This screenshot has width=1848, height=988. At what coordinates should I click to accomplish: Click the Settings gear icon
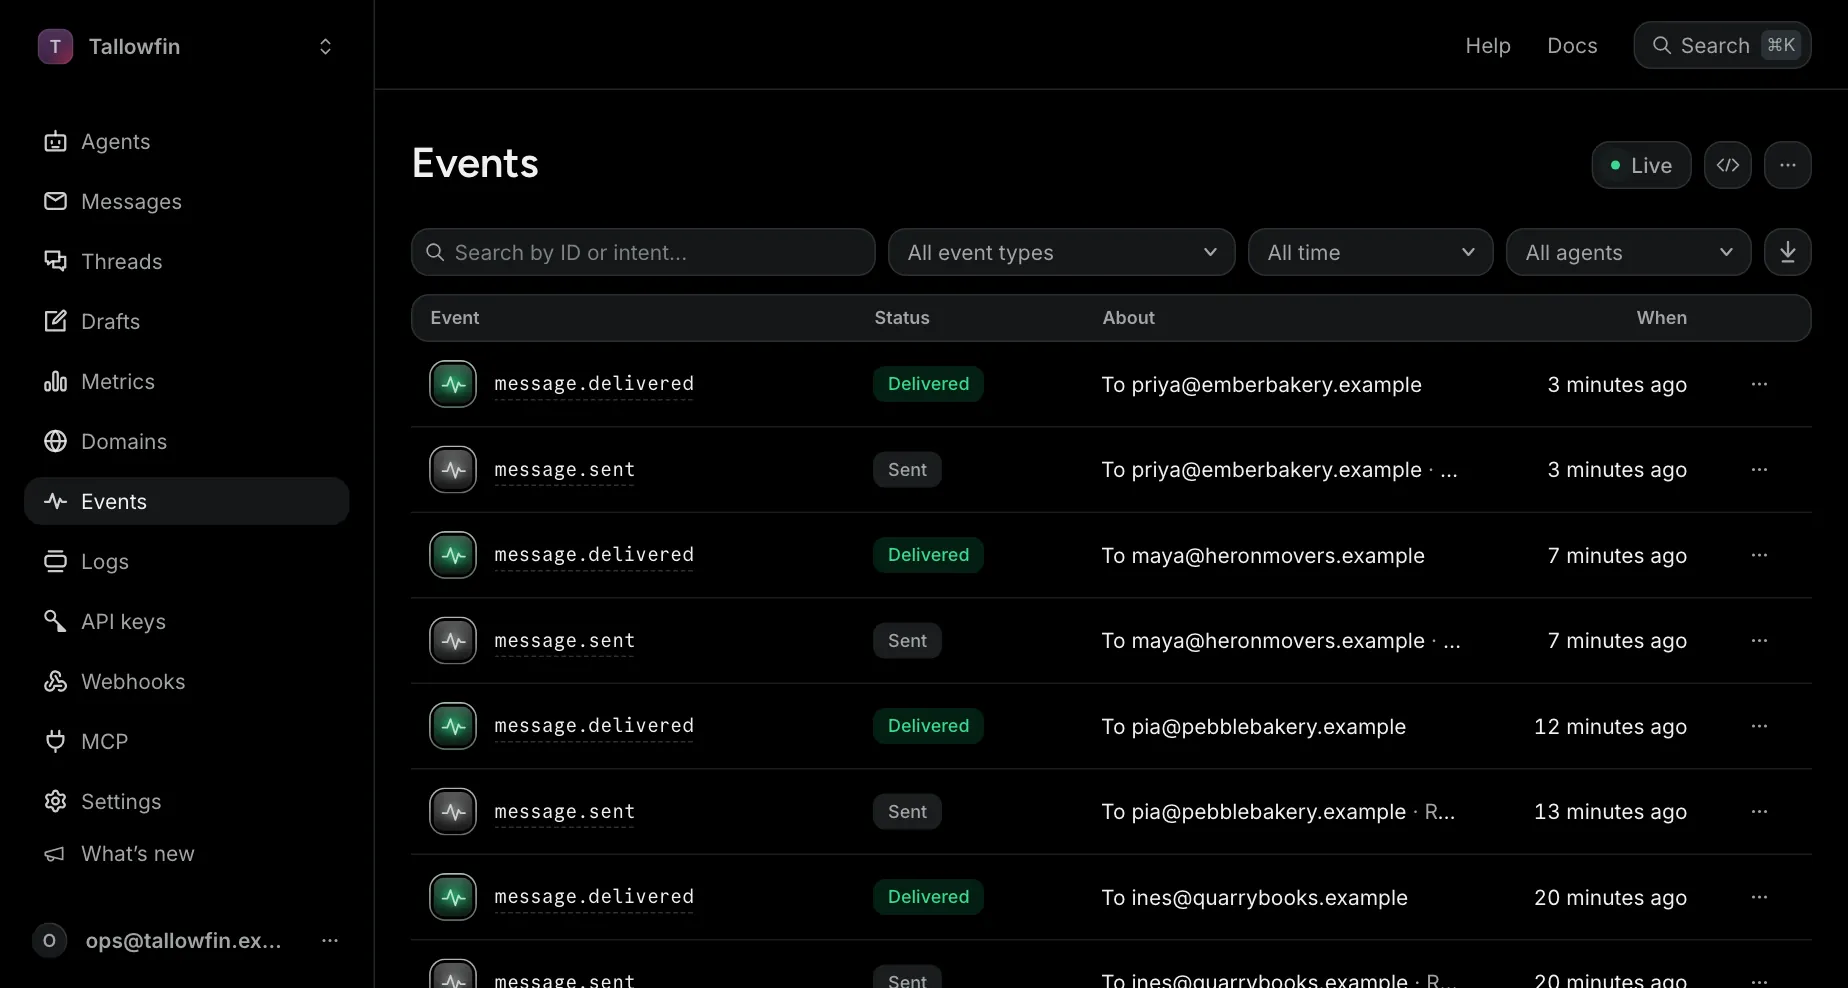click(55, 802)
